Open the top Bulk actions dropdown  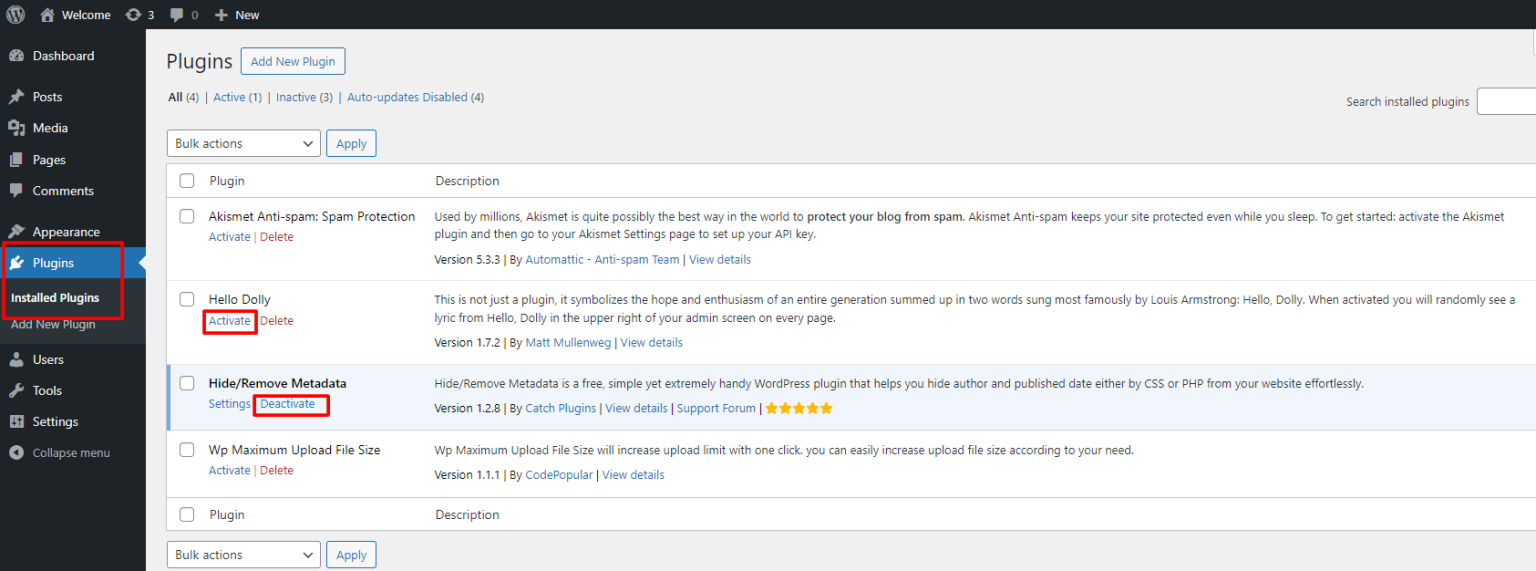pyautogui.click(x=243, y=144)
